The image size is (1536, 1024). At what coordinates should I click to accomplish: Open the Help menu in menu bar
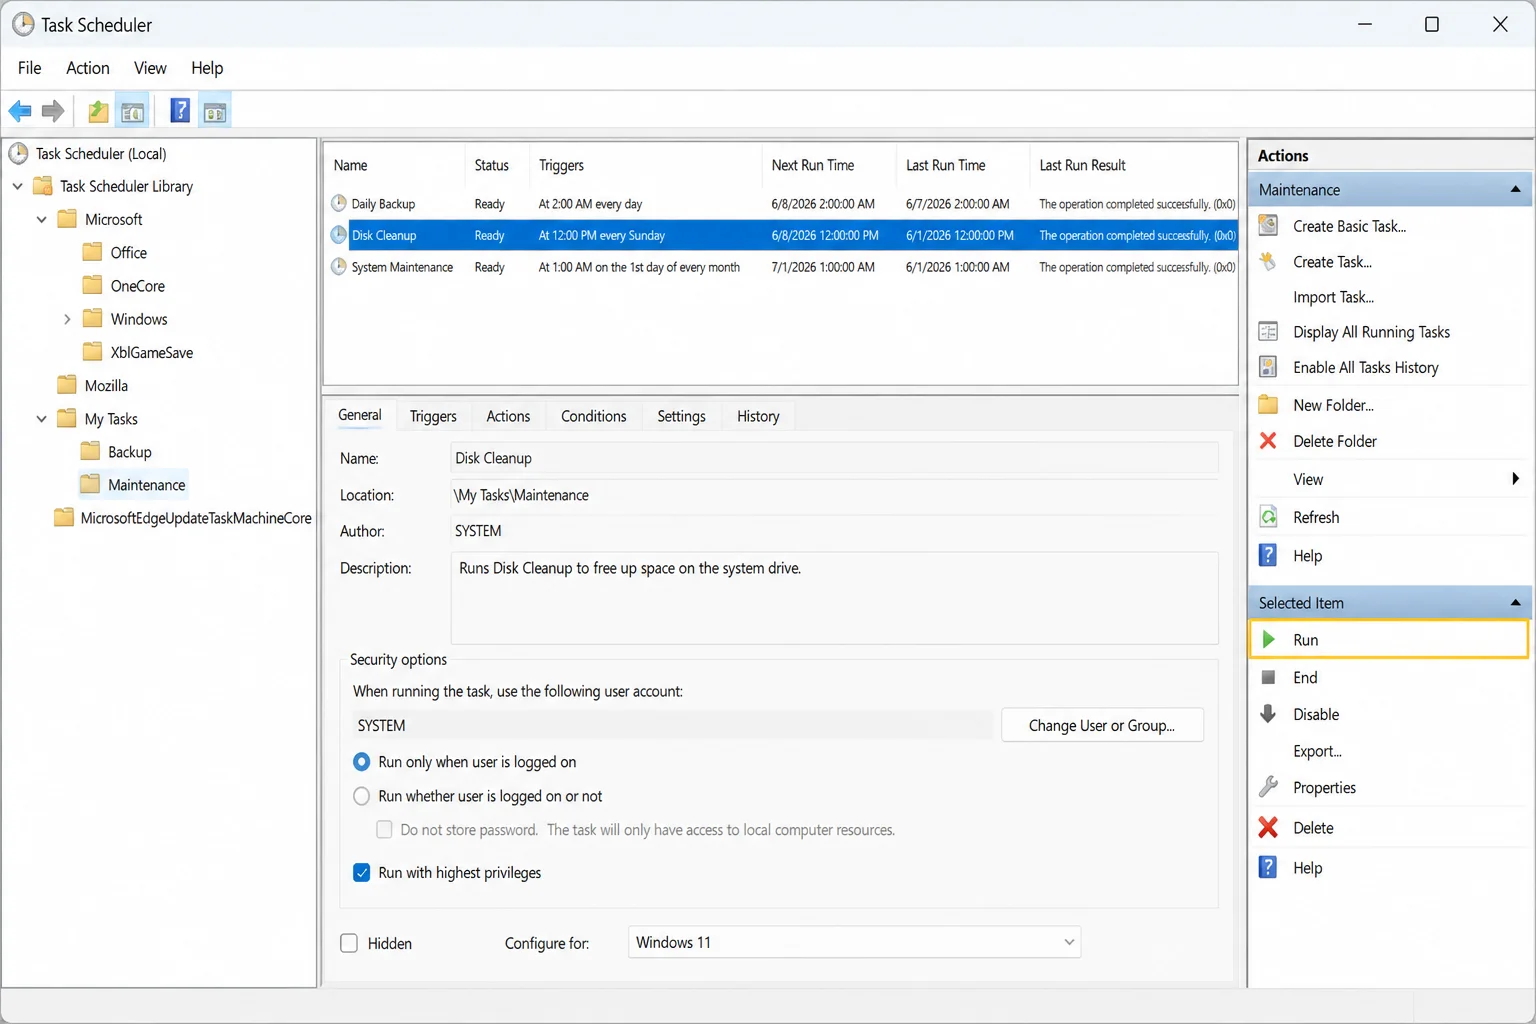(207, 68)
